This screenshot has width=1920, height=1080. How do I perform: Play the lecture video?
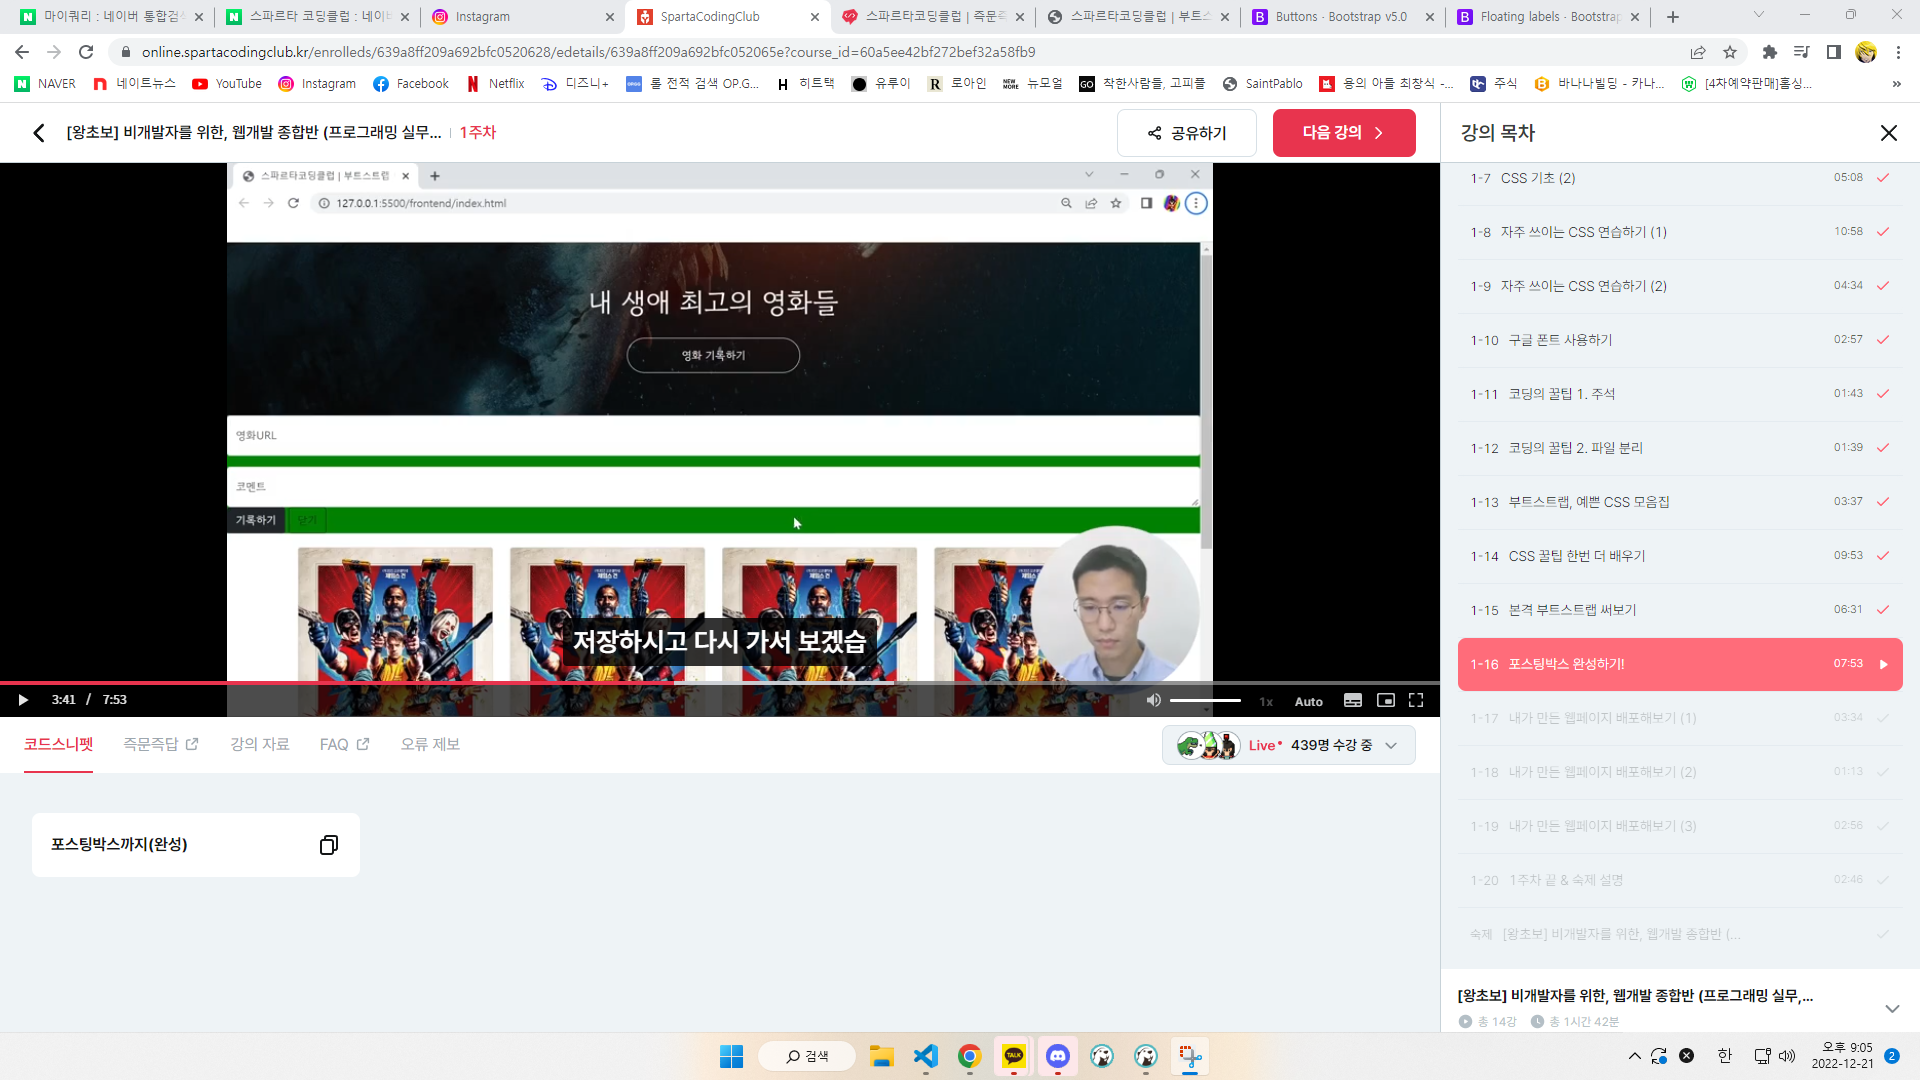pos(23,700)
